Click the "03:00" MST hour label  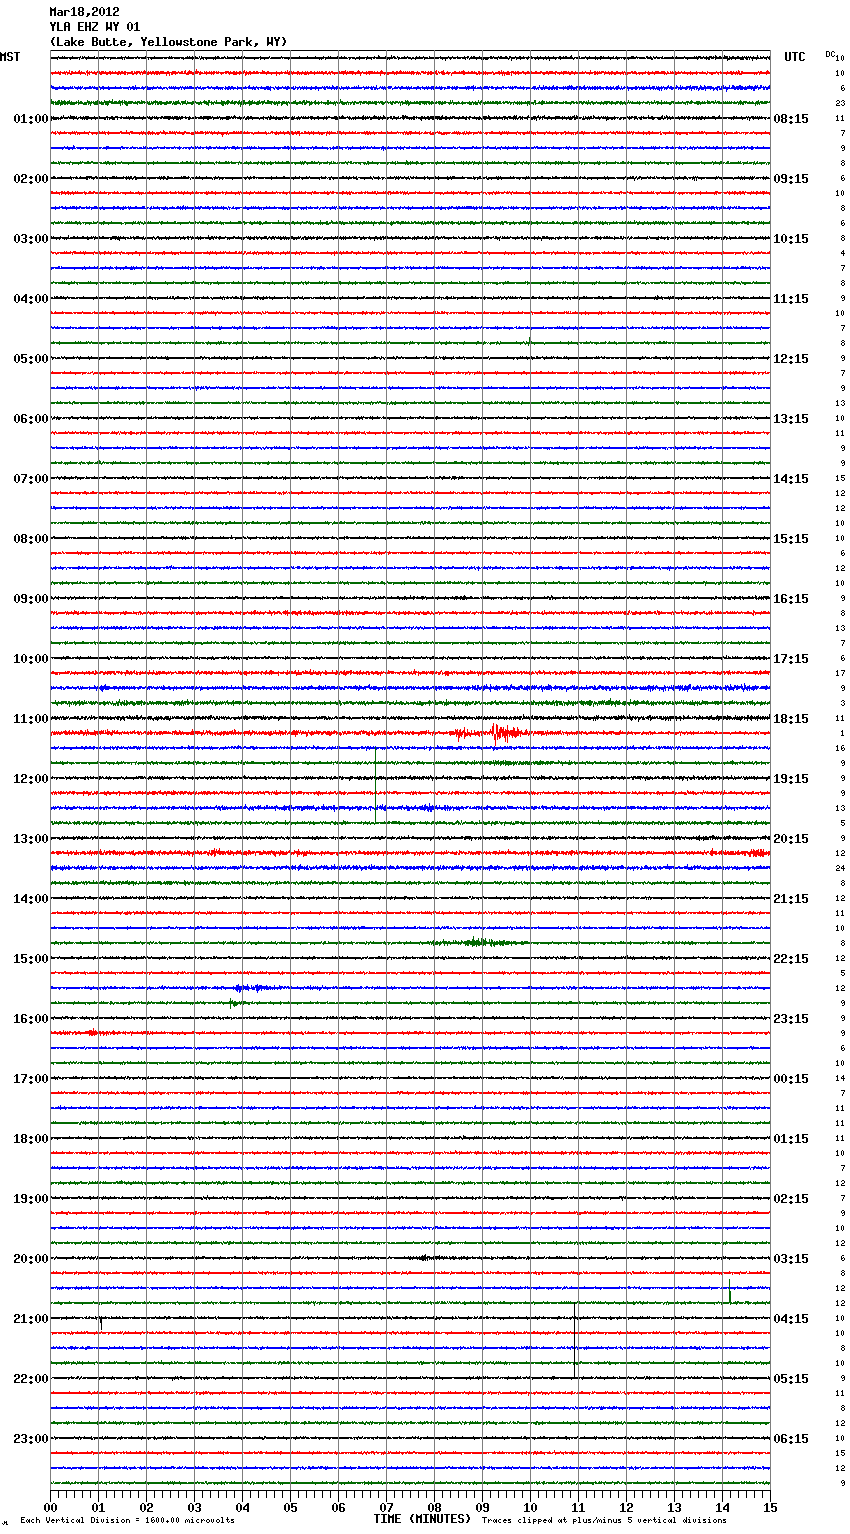click(31, 239)
